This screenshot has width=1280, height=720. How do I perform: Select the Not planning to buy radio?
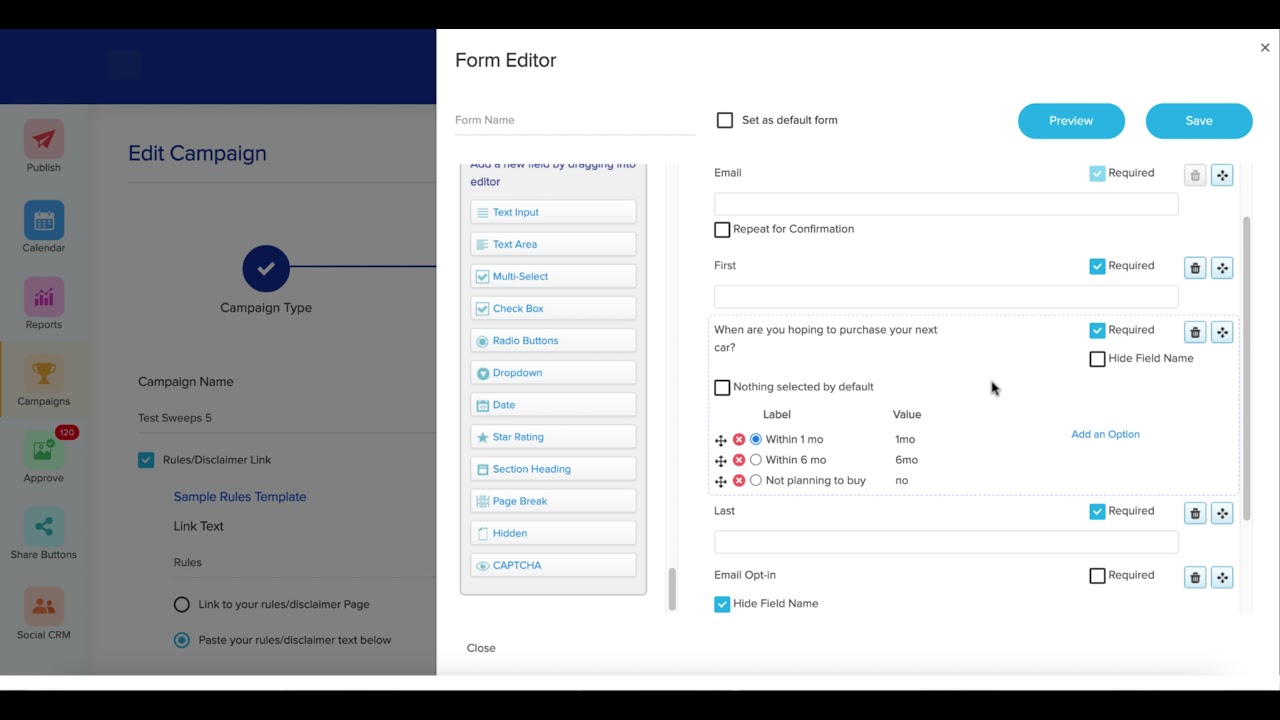tap(756, 481)
